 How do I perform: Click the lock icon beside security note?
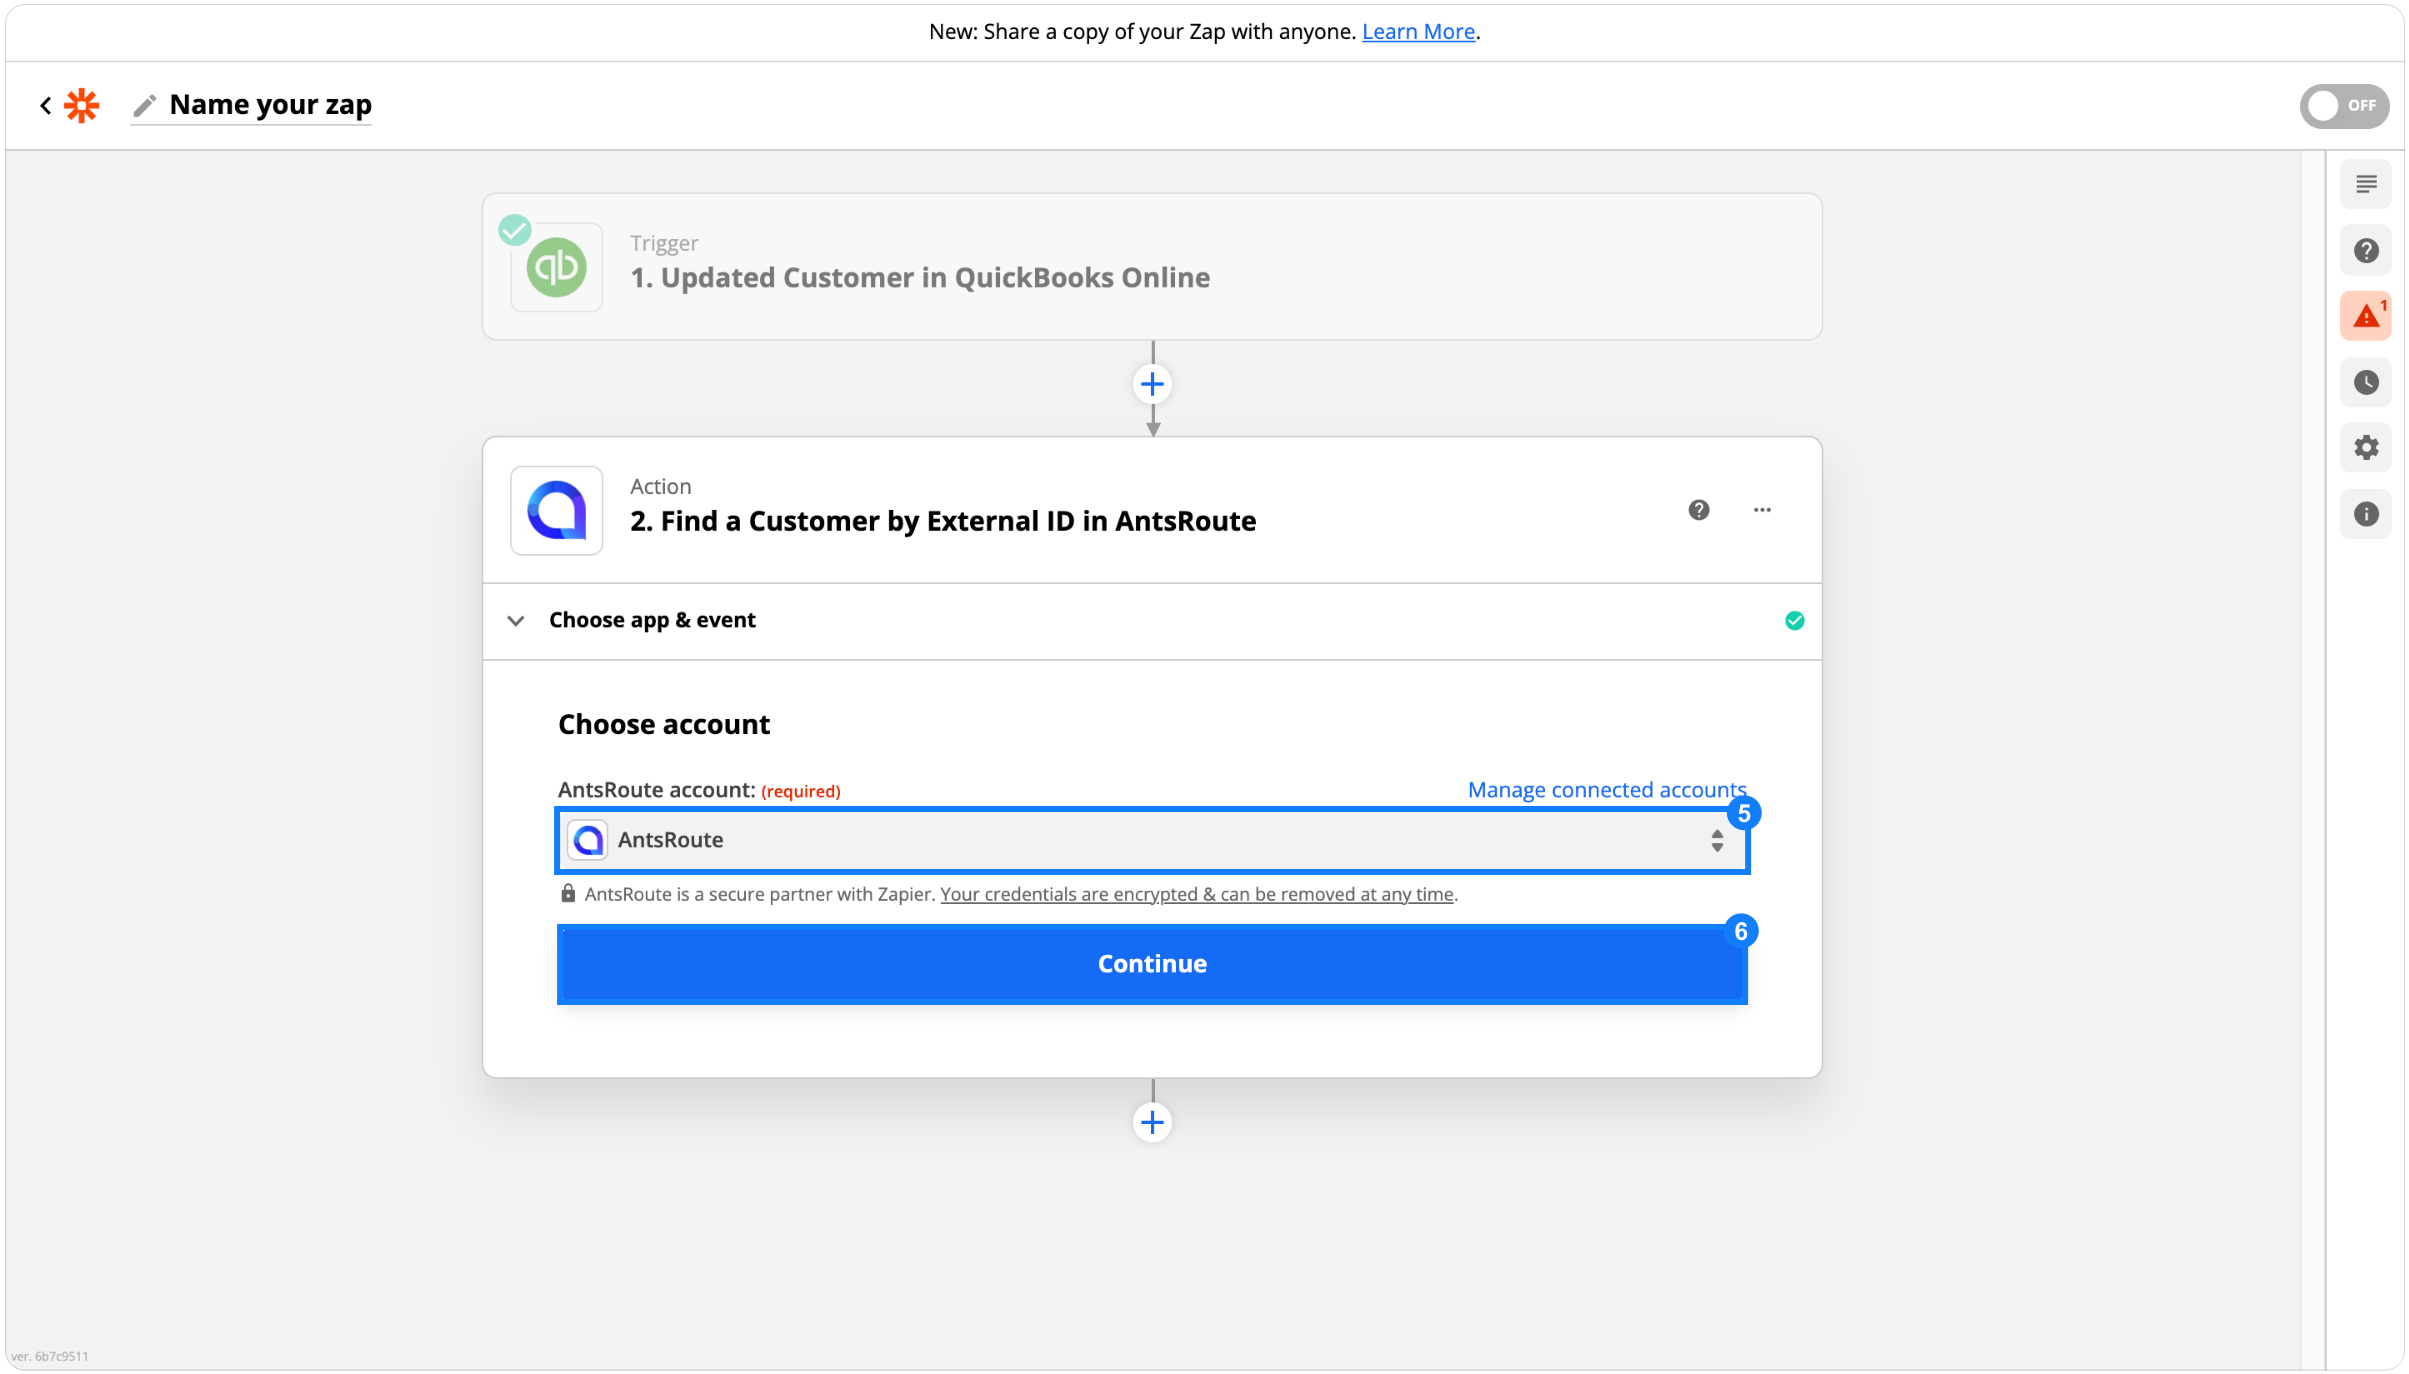pos(568,893)
